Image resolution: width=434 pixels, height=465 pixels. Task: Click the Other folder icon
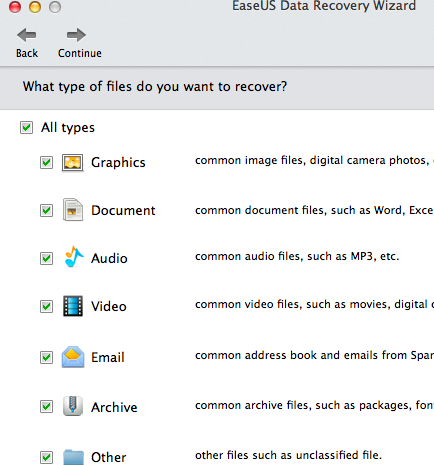[73, 457]
